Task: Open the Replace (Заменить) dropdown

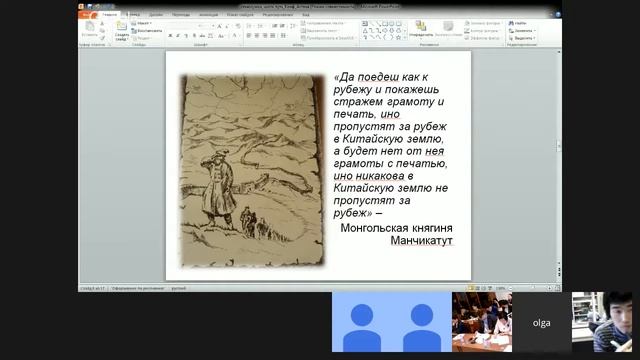Action: (522, 31)
